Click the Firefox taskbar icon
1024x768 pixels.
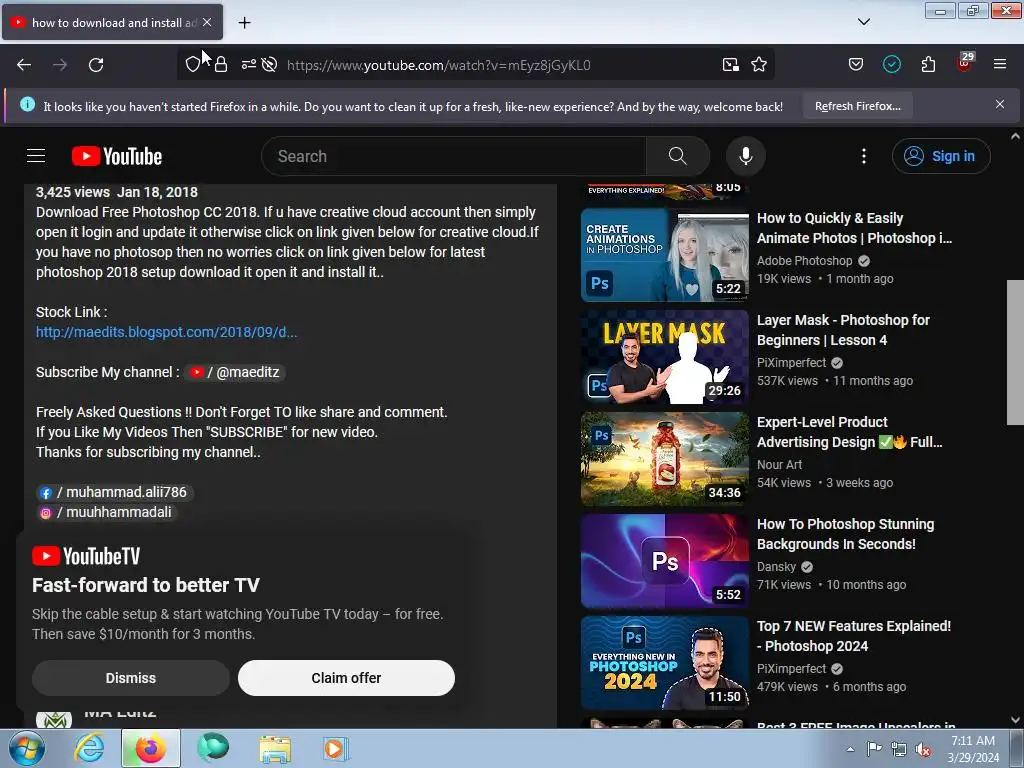(151, 748)
